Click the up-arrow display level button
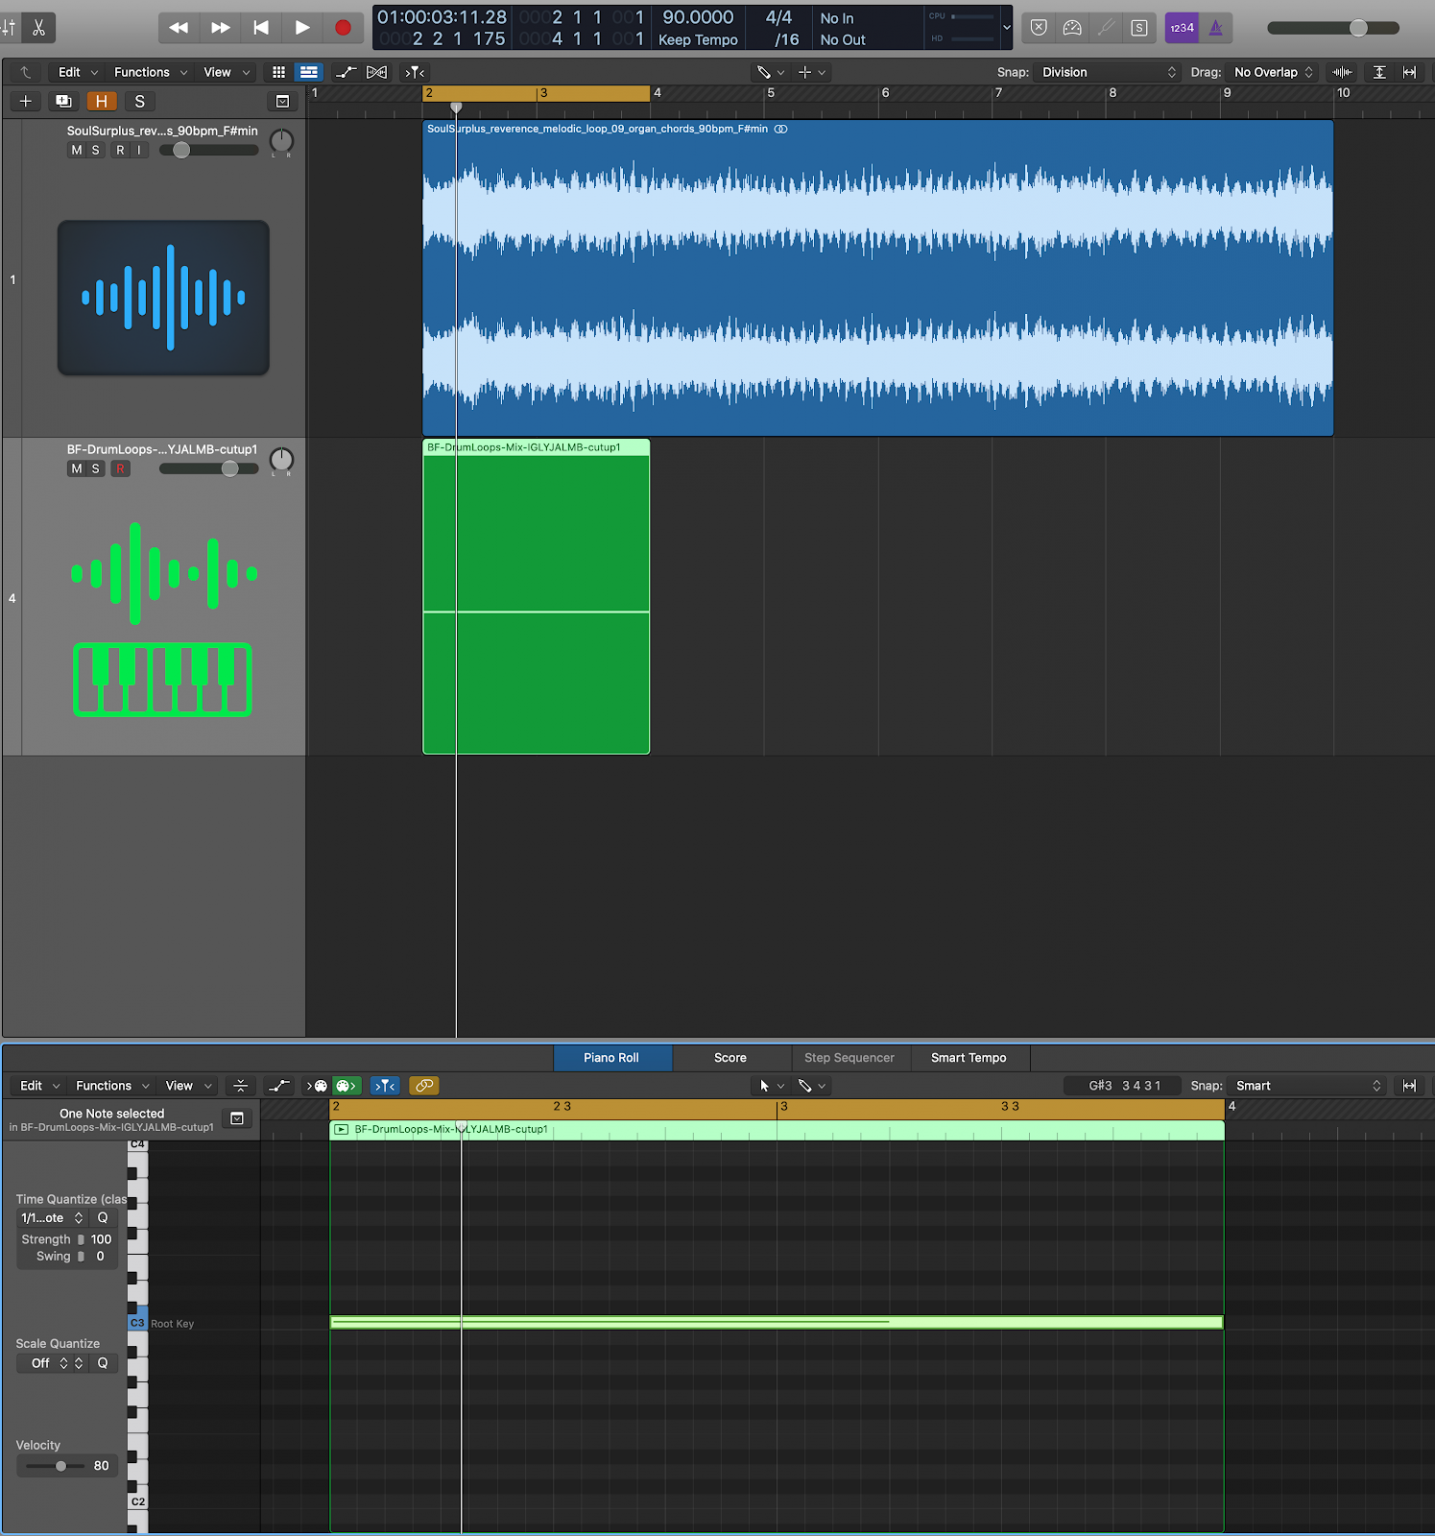 pos(26,72)
